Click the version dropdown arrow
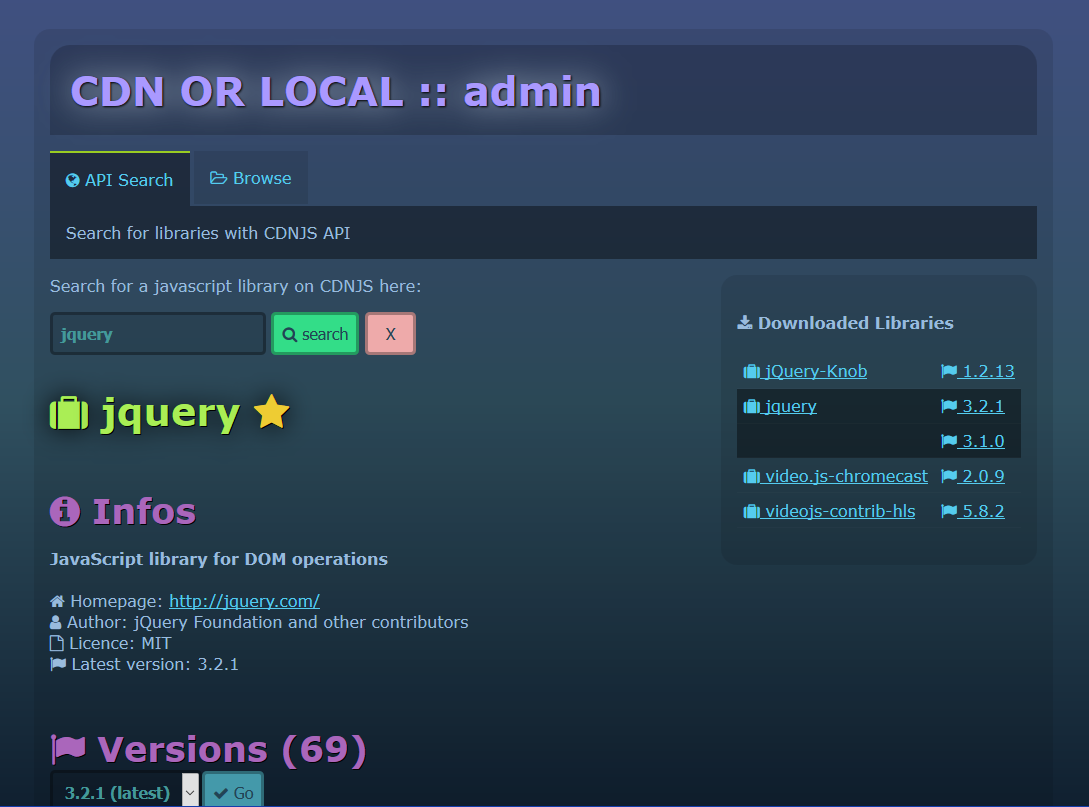 point(190,792)
